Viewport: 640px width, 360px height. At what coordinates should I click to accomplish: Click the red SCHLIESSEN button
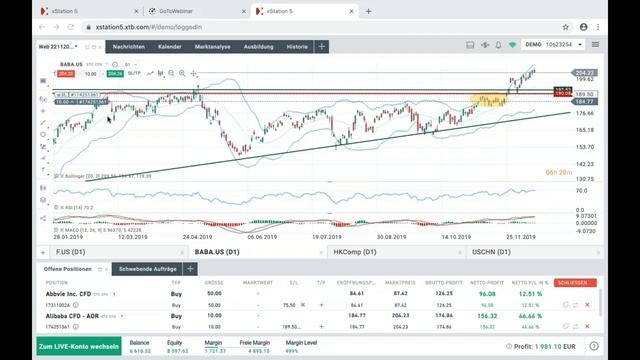[575, 283]
